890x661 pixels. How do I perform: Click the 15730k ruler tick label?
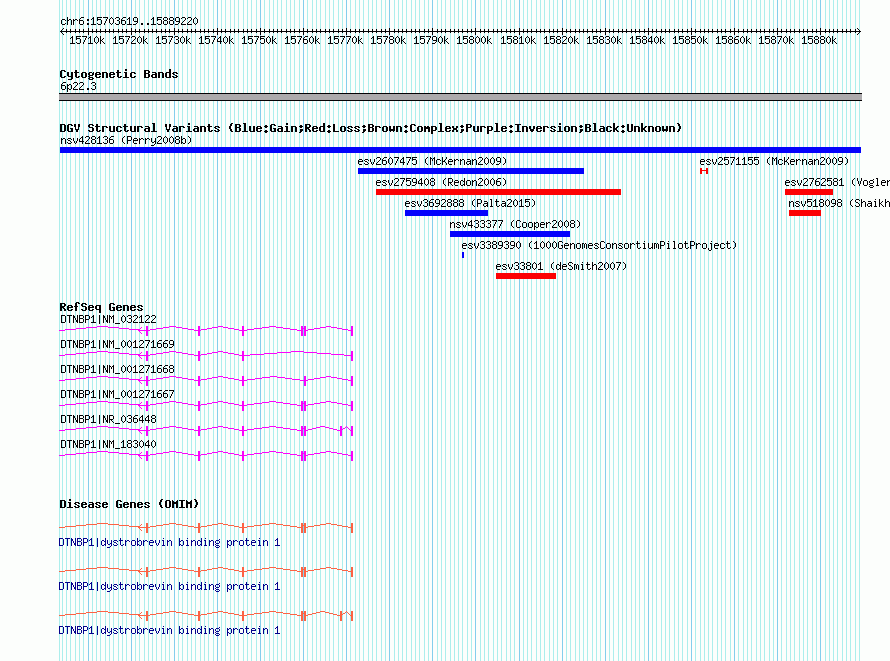tap(173, 40)
